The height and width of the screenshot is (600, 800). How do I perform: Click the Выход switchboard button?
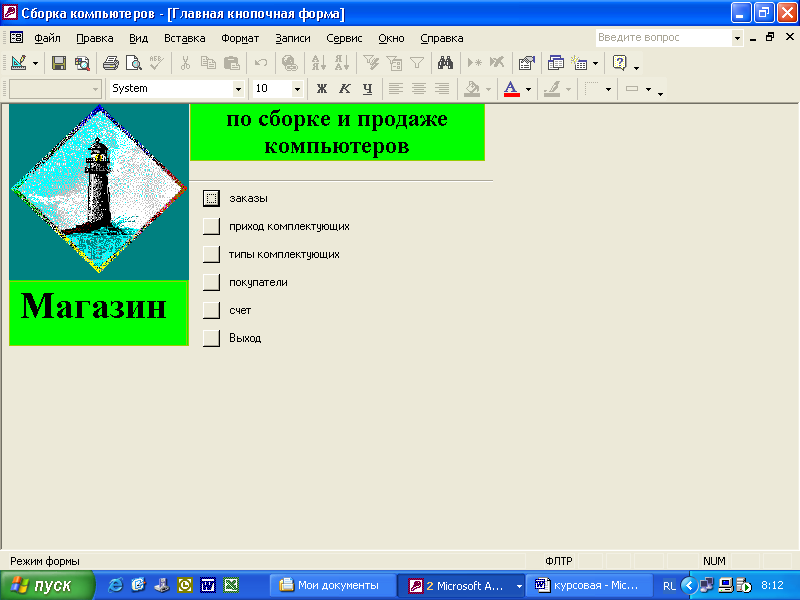pos(211,338)
